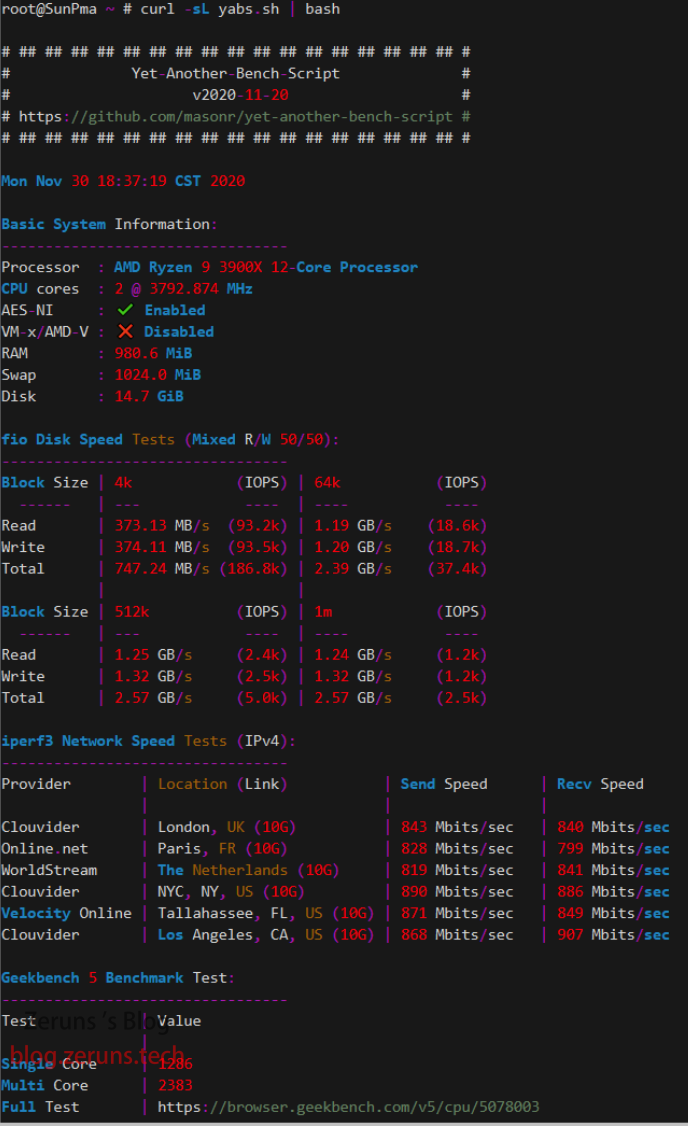Screen dimensions: 688x1126
Task: Open the Geekbench browser results link
Action: pos(348,1107)
